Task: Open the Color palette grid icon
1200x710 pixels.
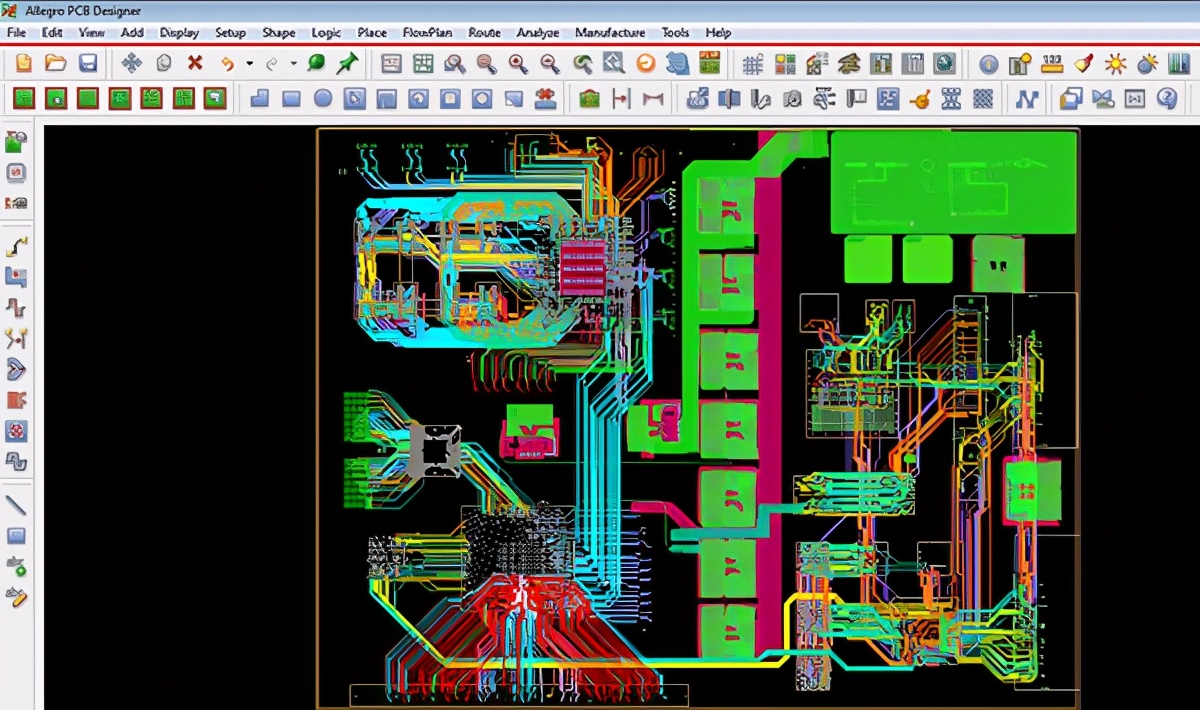Action: [x=785, y=64]
